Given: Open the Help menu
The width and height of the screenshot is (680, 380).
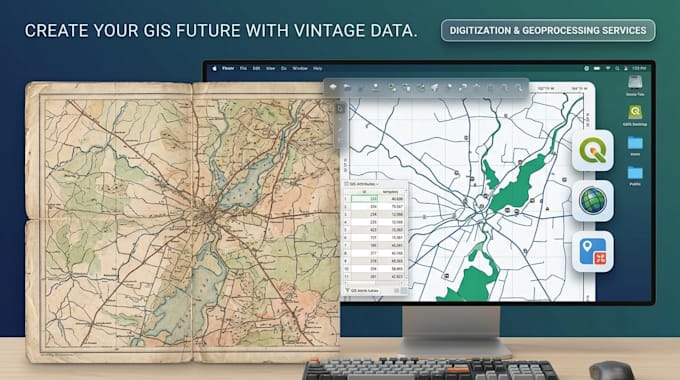Looking at the screenshot, I should click(317, 69).
